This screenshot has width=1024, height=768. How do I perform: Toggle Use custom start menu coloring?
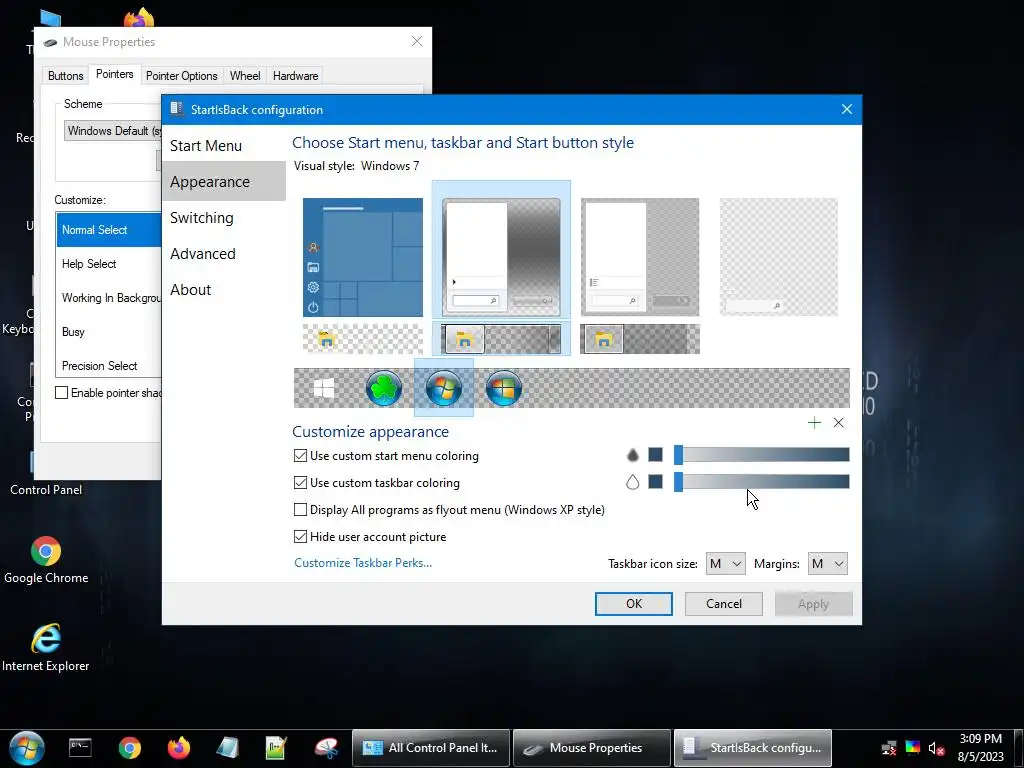[387, 456]
